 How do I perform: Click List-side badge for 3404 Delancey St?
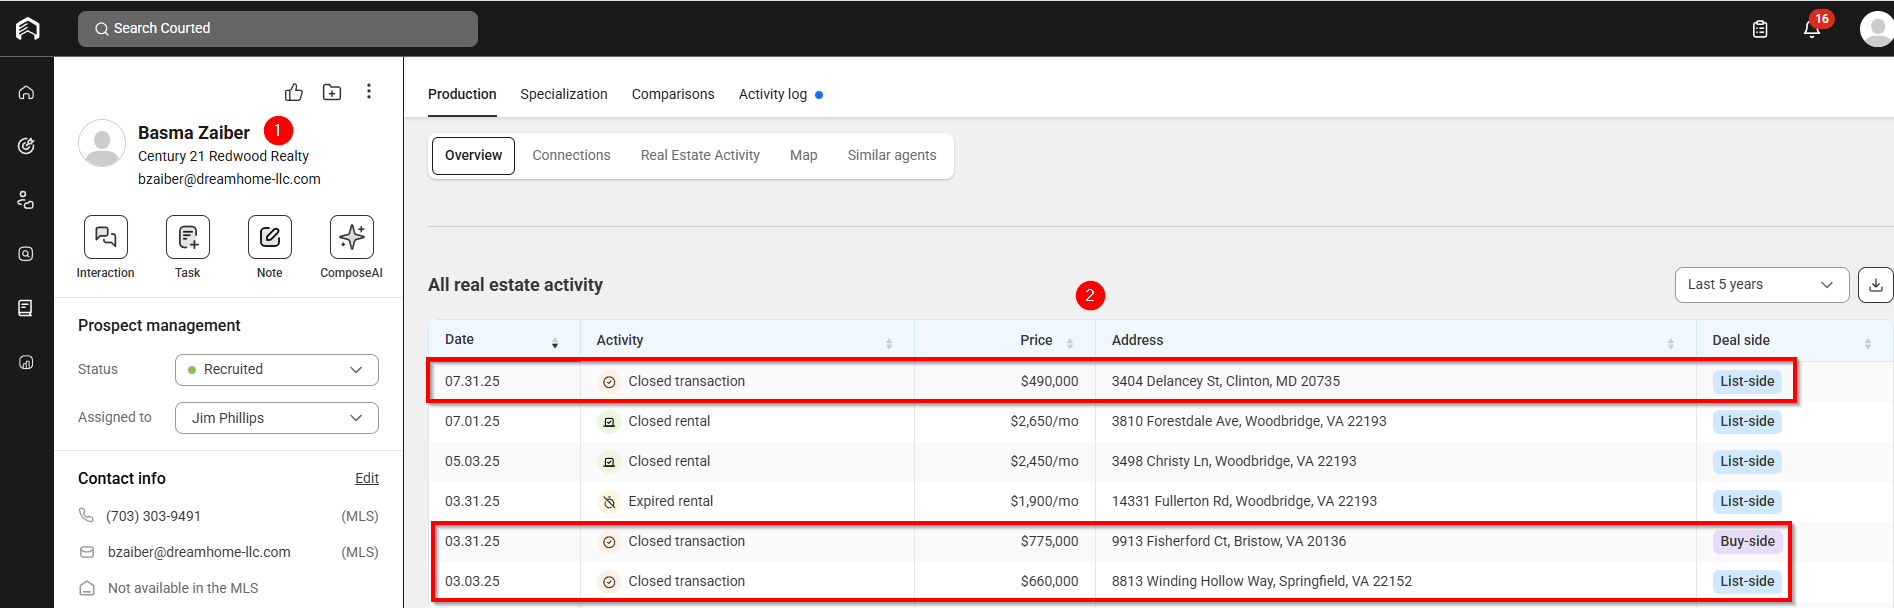[1747, 381]
